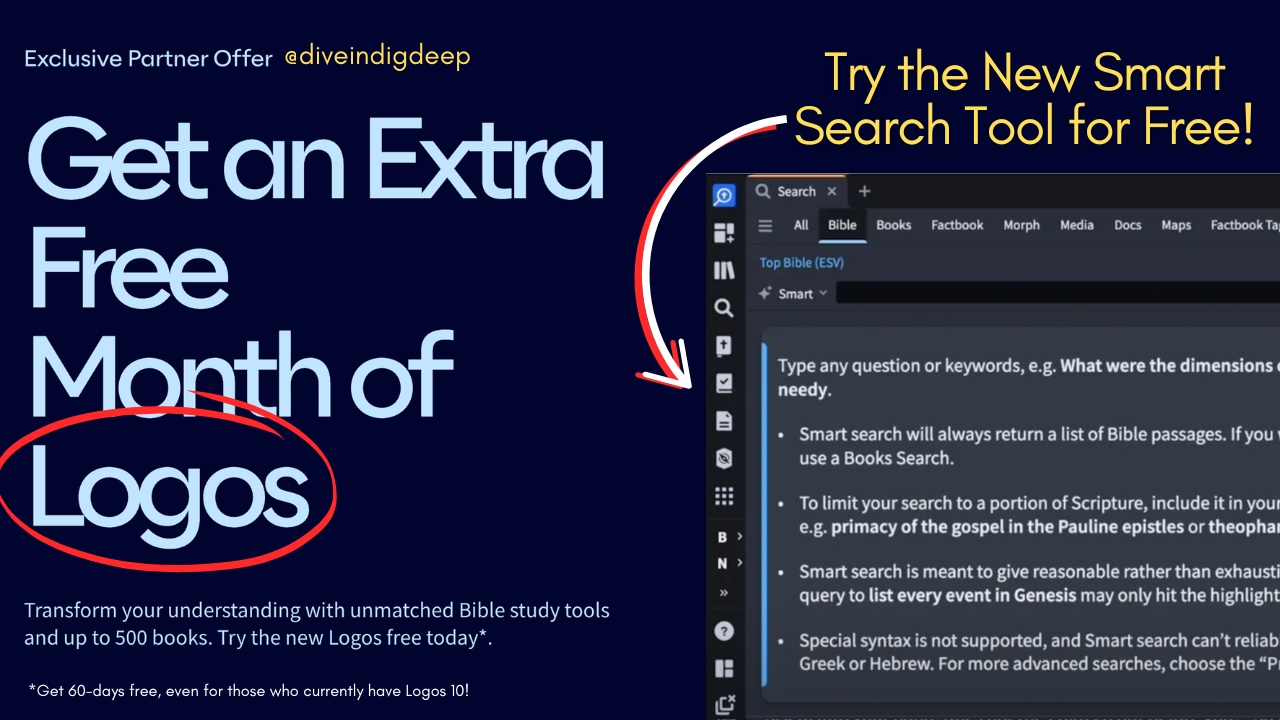The height and width of the screenshot is (720, 1280).
Task: Click 'Smart search will always return' bullet
Action: click(x=1039, y=446)
